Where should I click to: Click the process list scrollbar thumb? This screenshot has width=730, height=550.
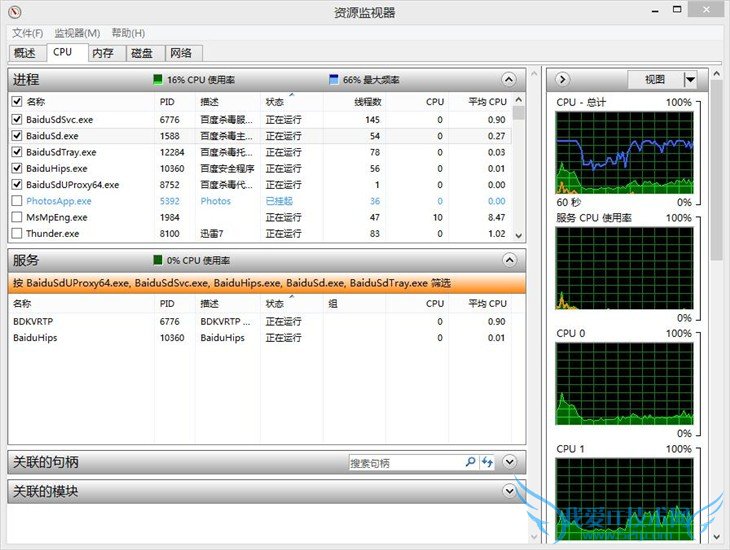(519, 113)
